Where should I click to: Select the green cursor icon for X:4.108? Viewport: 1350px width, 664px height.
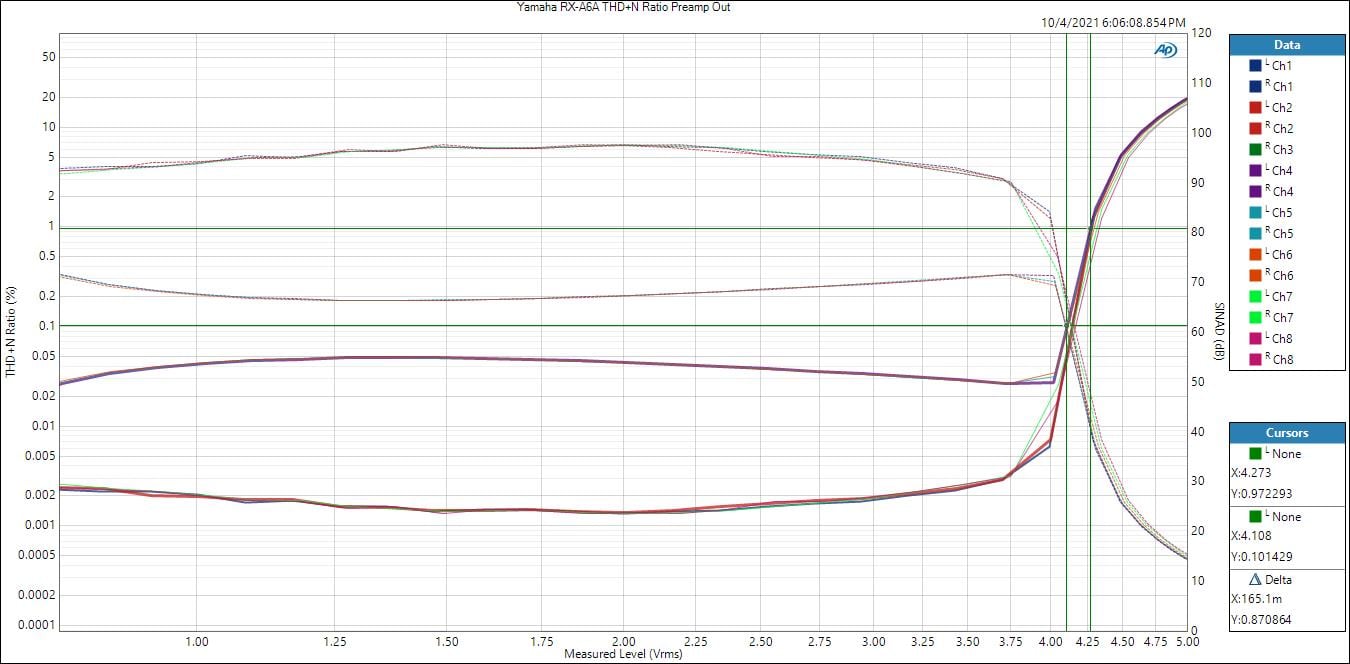point(1255,517)
